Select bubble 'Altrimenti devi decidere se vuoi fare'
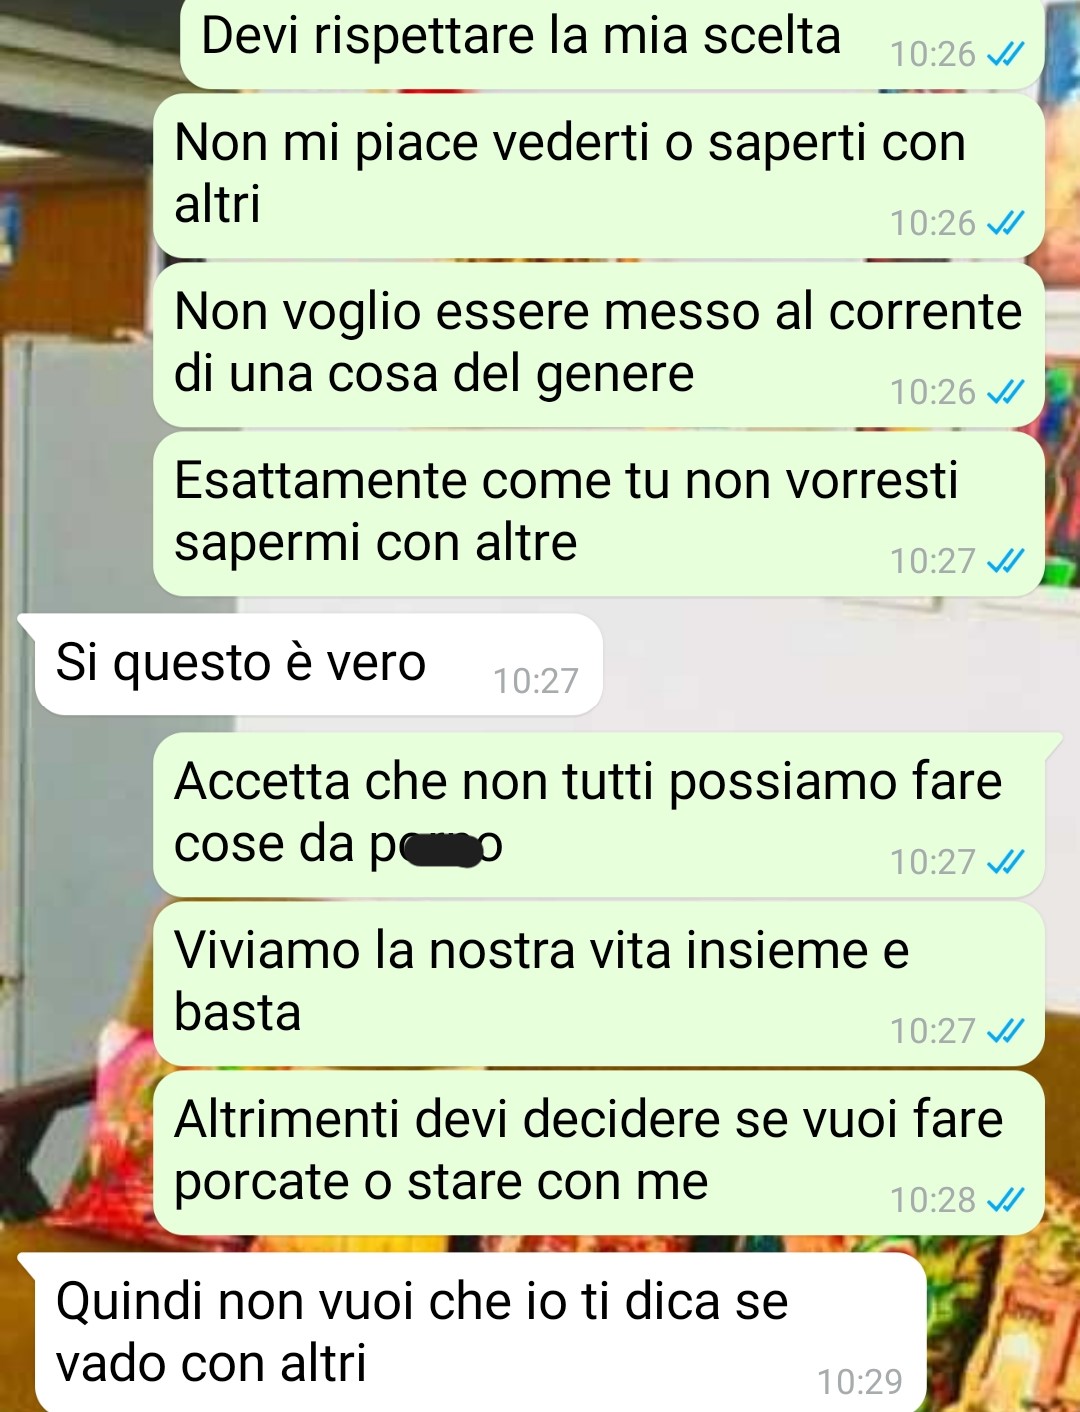 click(599, 1152)
